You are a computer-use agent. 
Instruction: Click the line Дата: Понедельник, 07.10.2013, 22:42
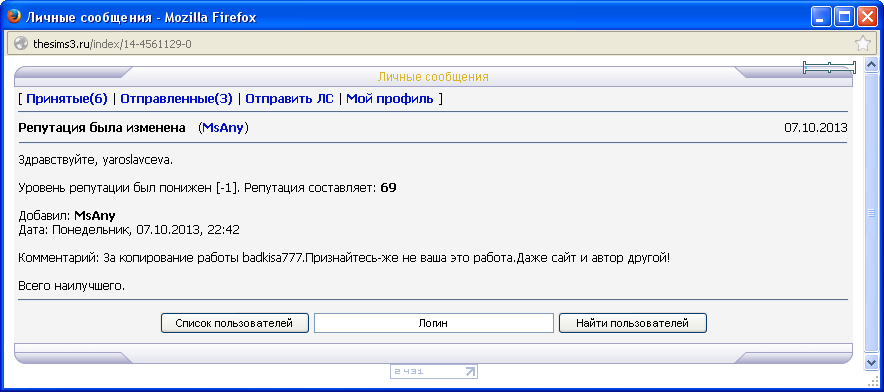tap(129, 230)
